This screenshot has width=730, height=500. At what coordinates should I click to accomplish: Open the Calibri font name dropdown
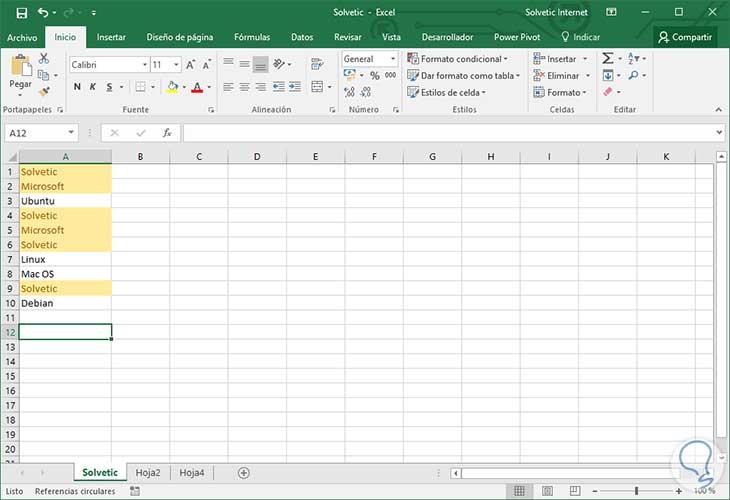click(145, 65)
